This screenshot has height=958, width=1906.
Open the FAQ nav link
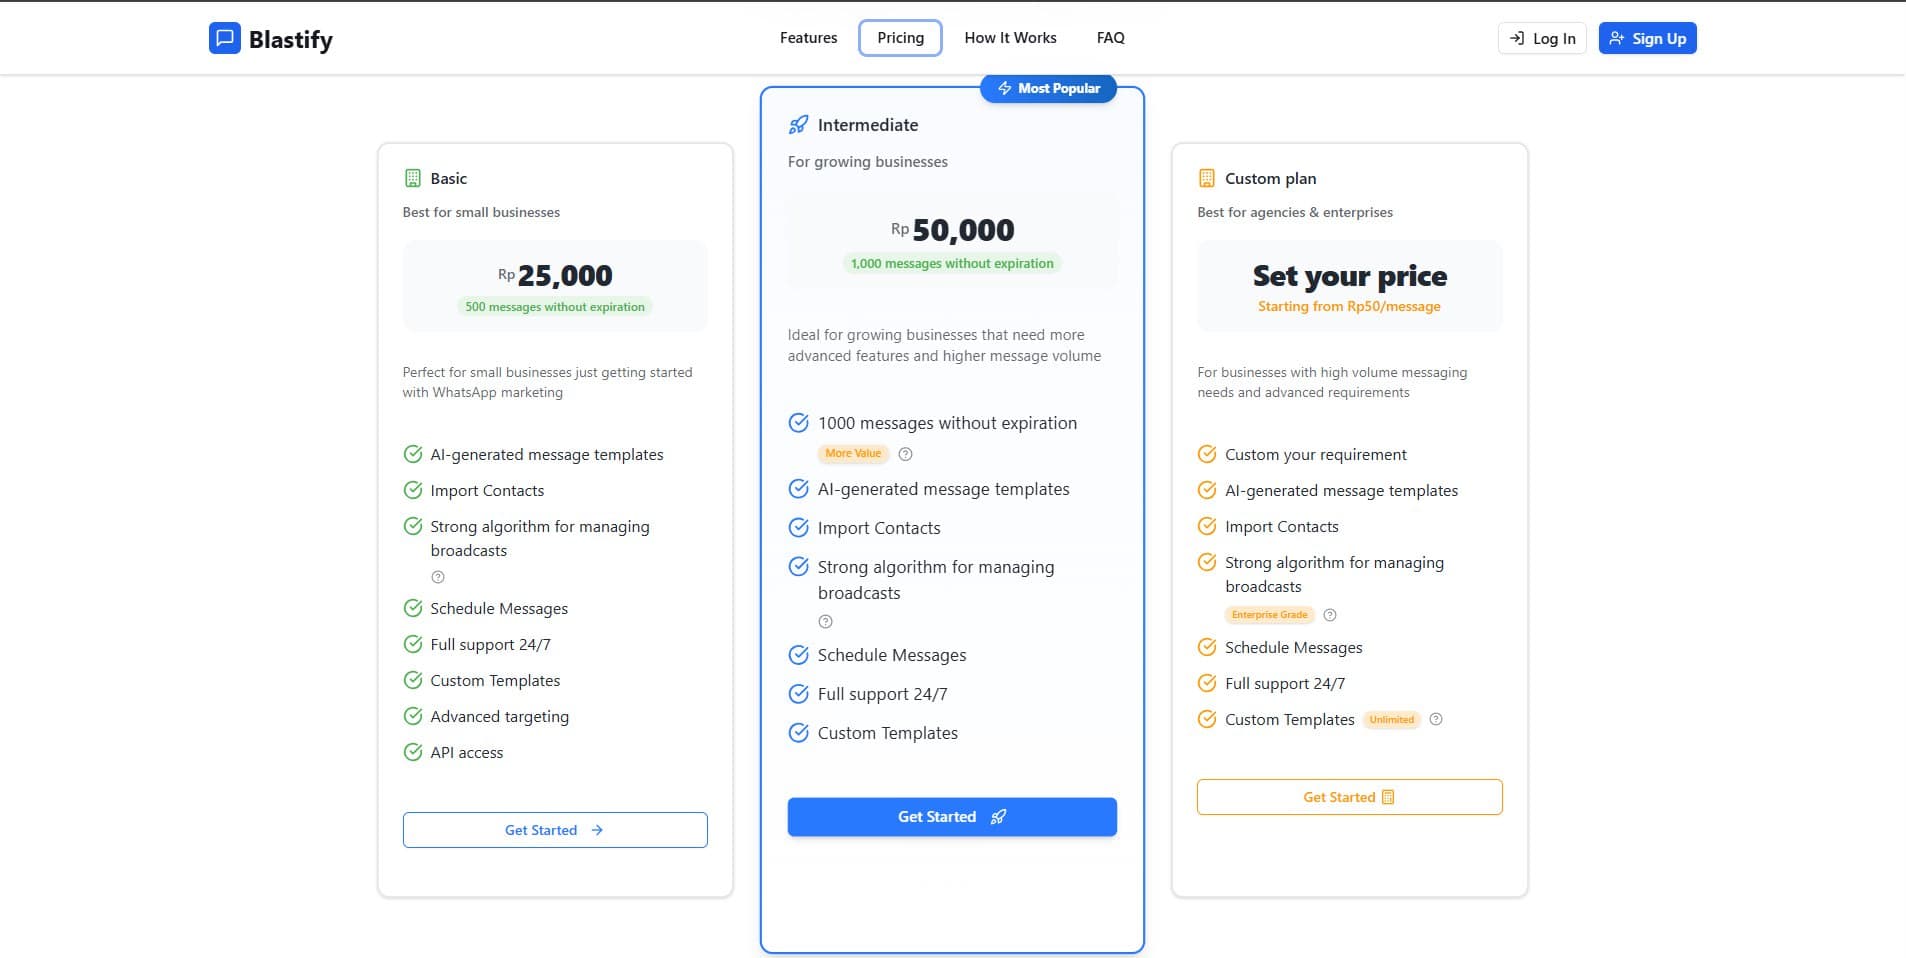tap(1110, 38)
